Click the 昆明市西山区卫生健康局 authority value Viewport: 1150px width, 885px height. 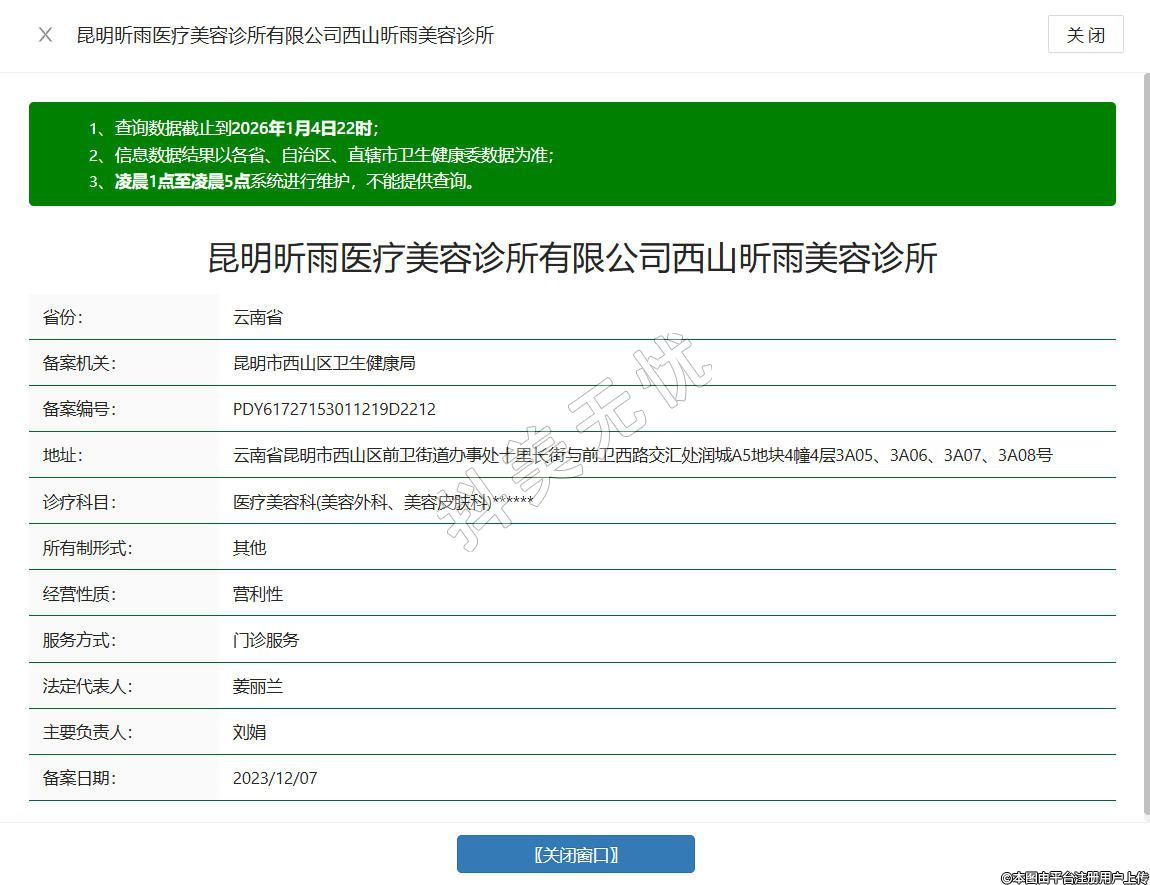coord(324,363)
